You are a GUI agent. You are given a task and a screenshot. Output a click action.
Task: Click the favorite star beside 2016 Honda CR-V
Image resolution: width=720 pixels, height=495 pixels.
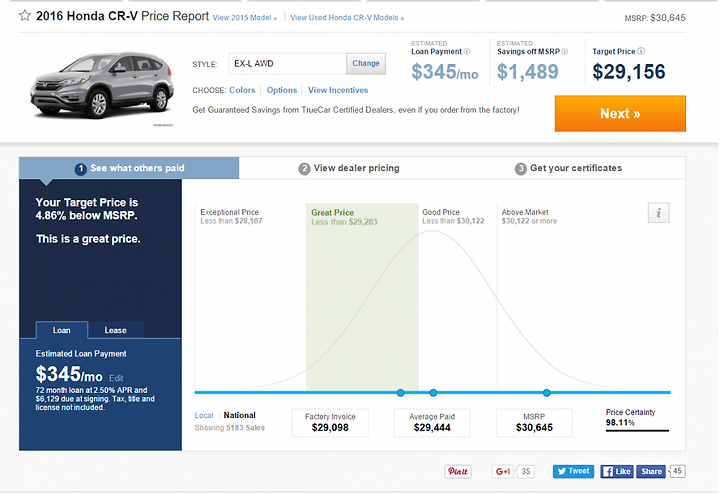click(25, 16)
